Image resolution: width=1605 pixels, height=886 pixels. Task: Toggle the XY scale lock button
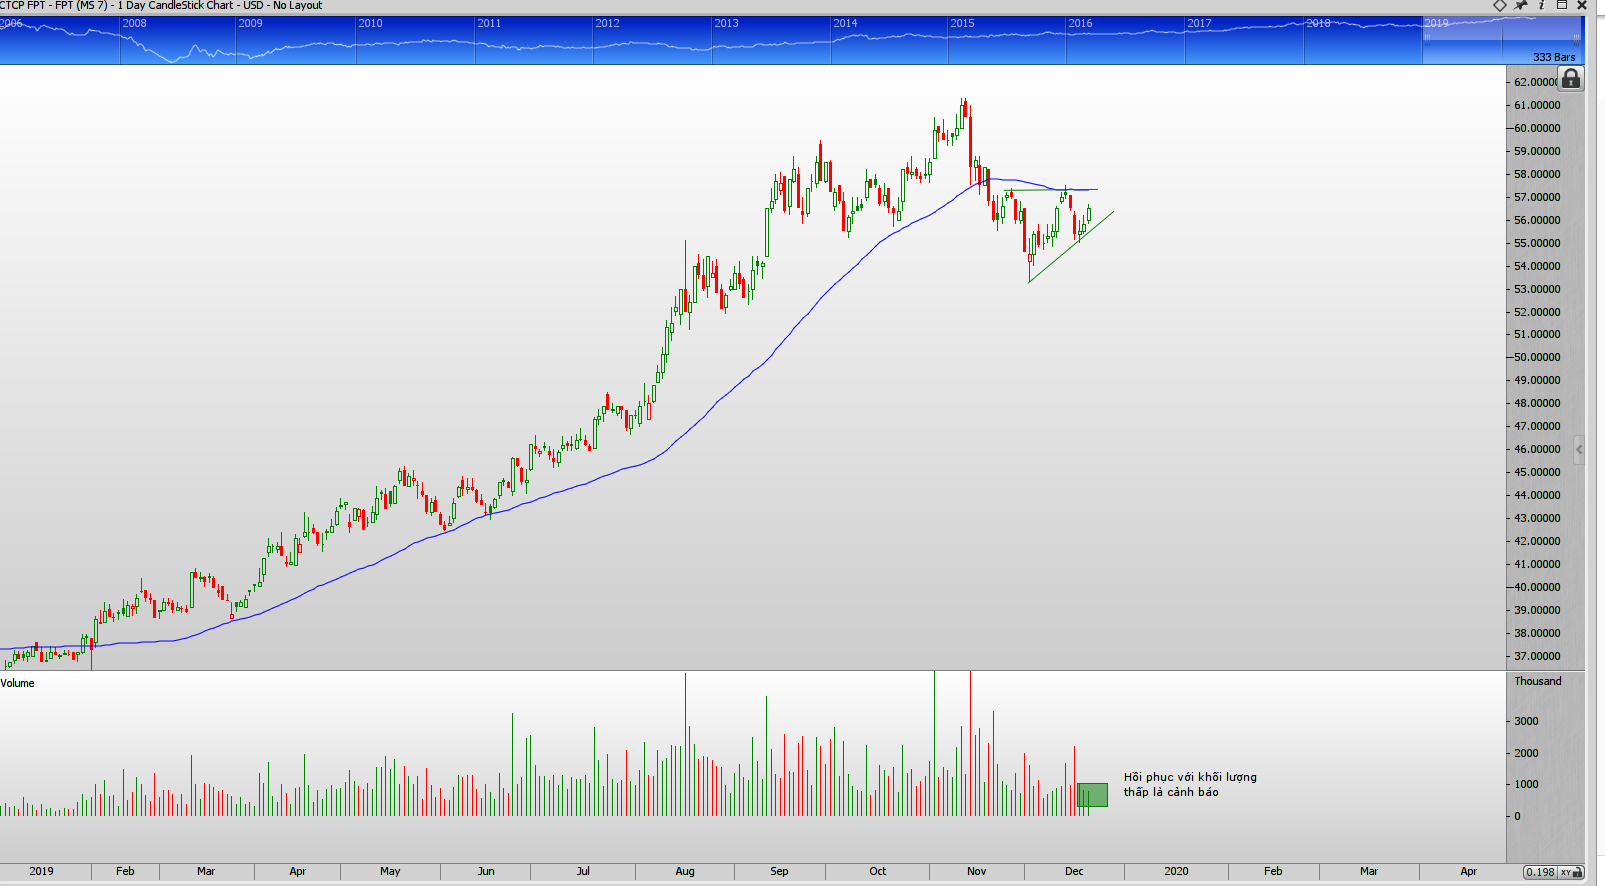[1571, 872]
